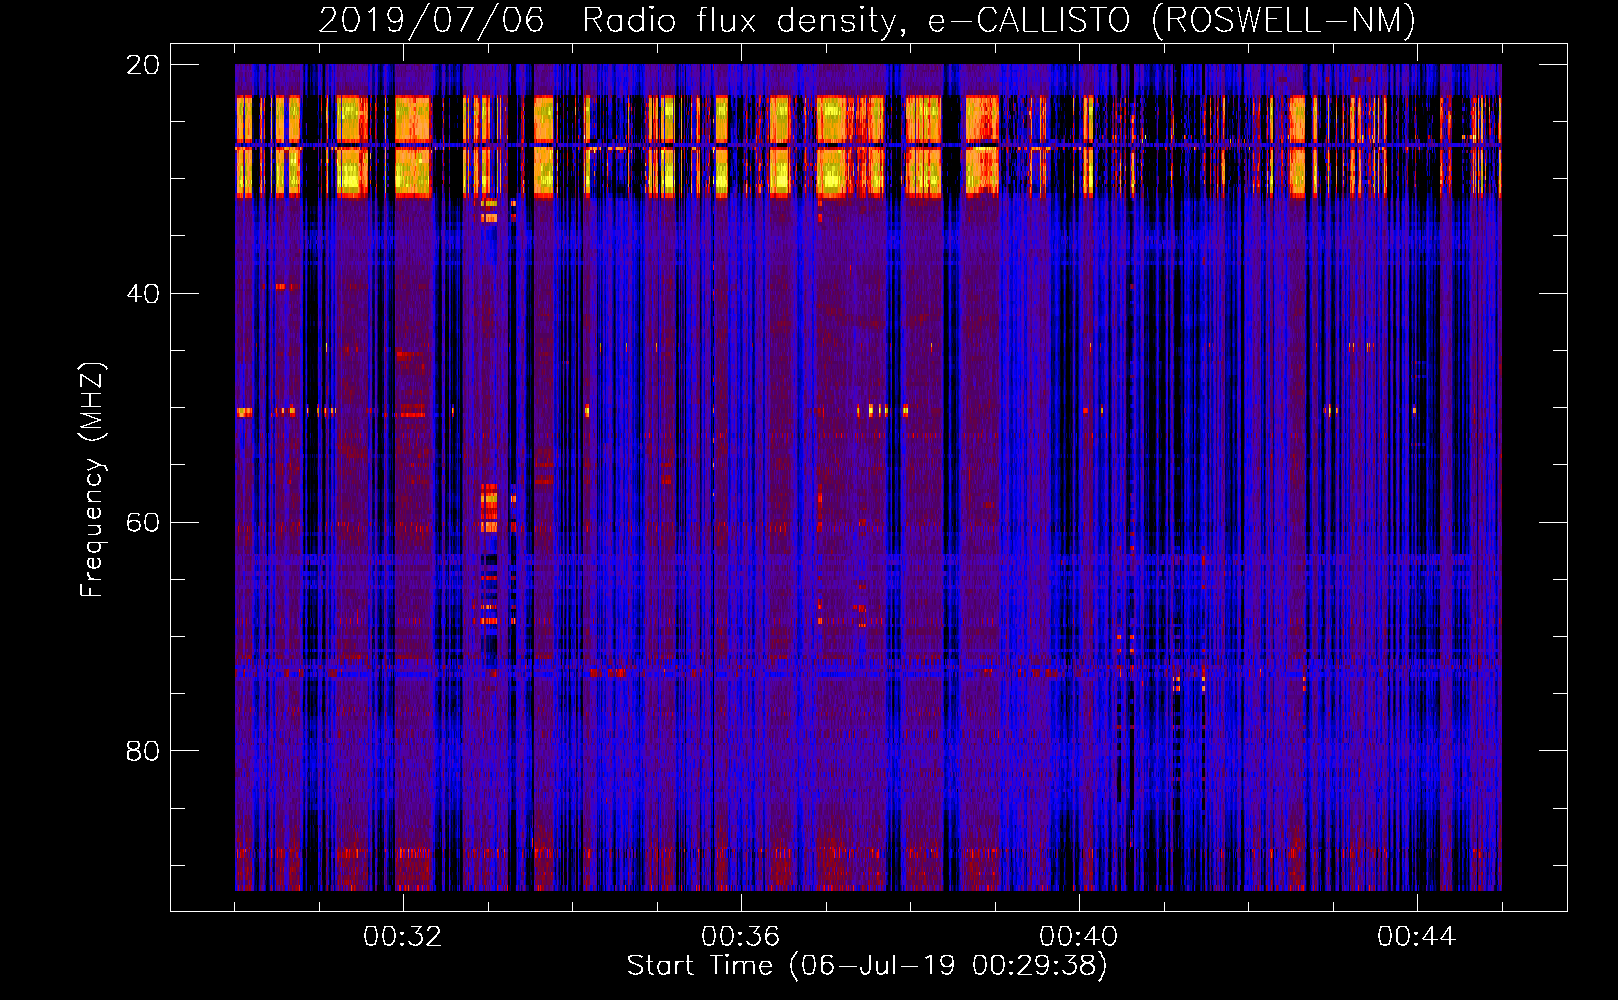This screenshot has height=1000, width=1618.
Task: Click the y-axis tick label "40"
Action: [x=143, y=294]
